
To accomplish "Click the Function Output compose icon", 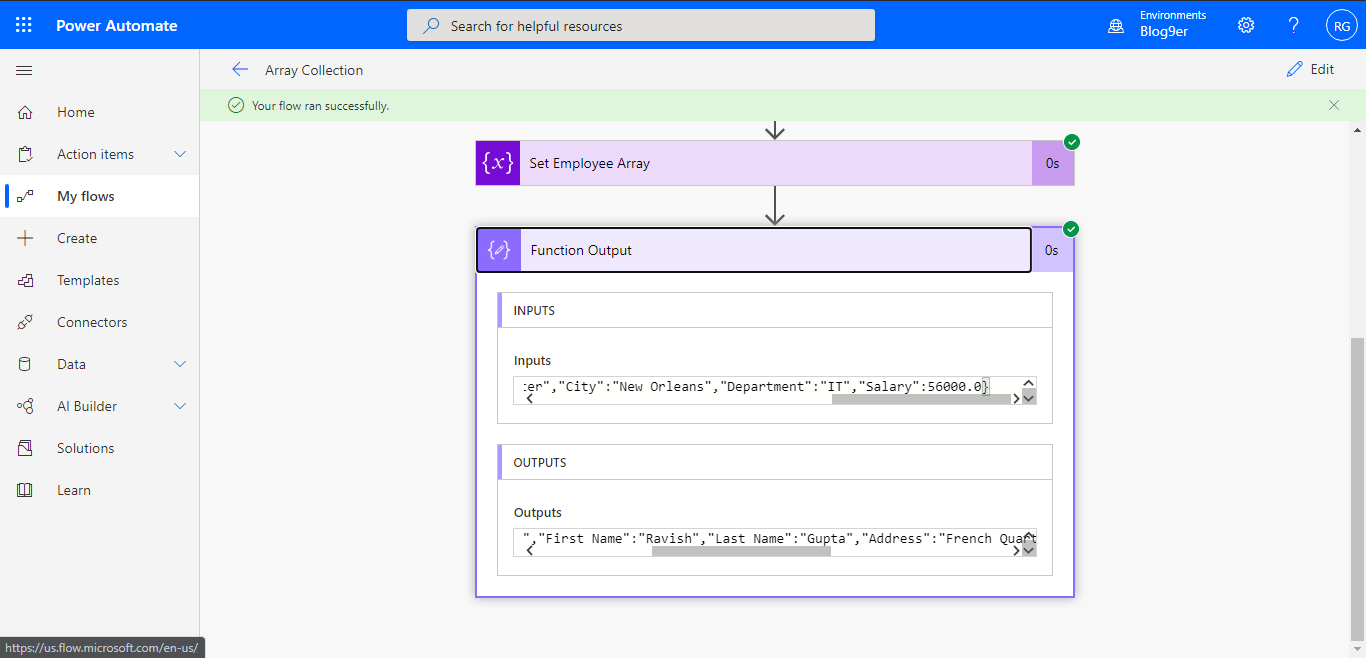I will click(x=499, y=250).
